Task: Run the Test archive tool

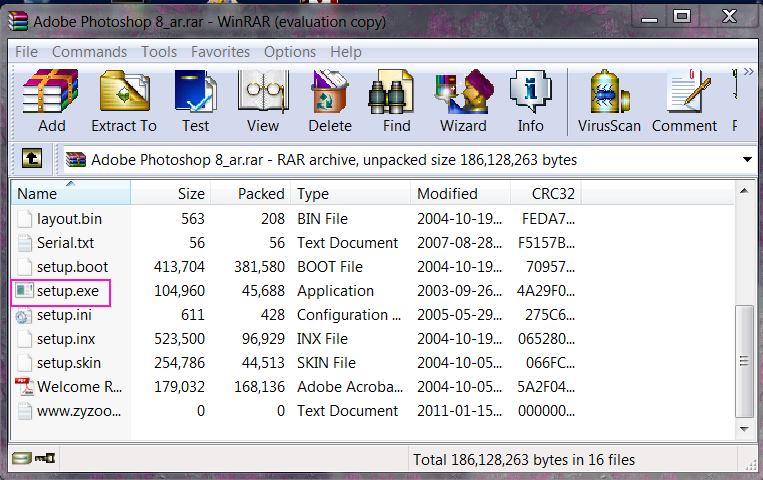Action: 195,101
